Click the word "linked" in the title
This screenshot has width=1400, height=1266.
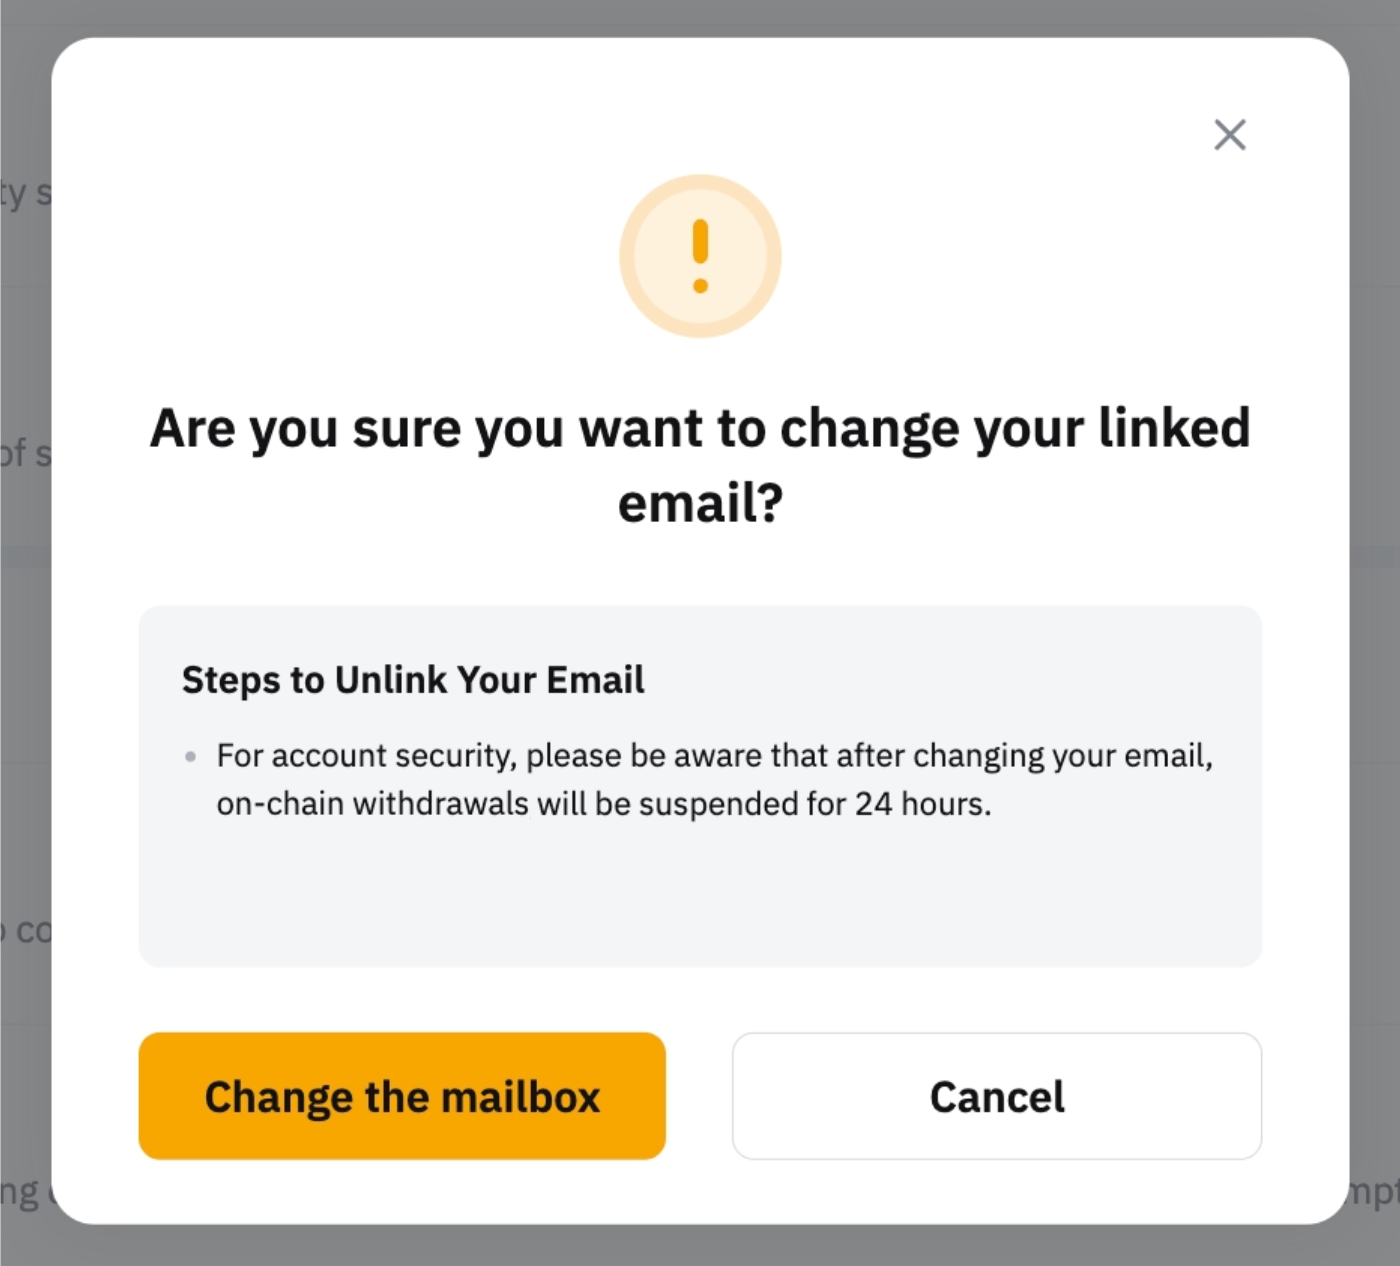1174,428
